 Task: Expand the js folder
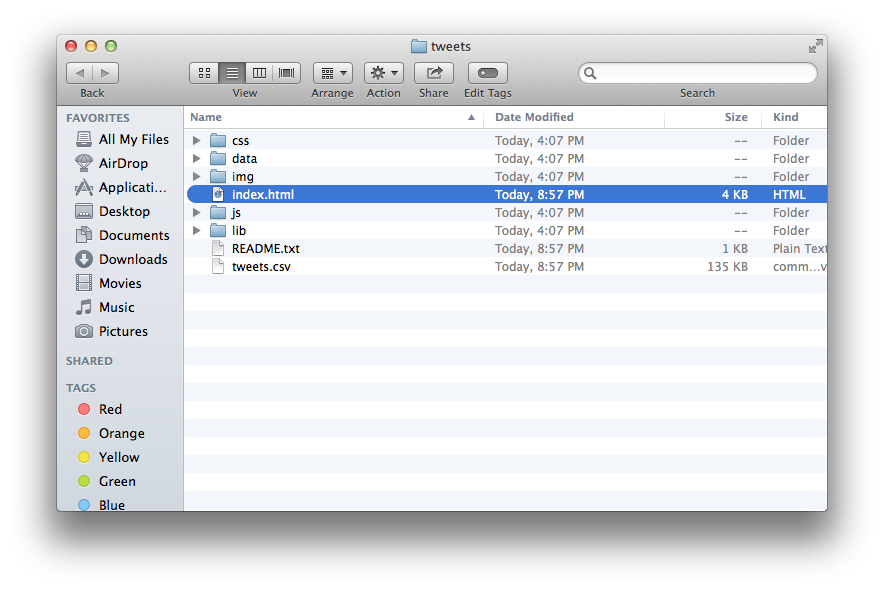point(196,212)
